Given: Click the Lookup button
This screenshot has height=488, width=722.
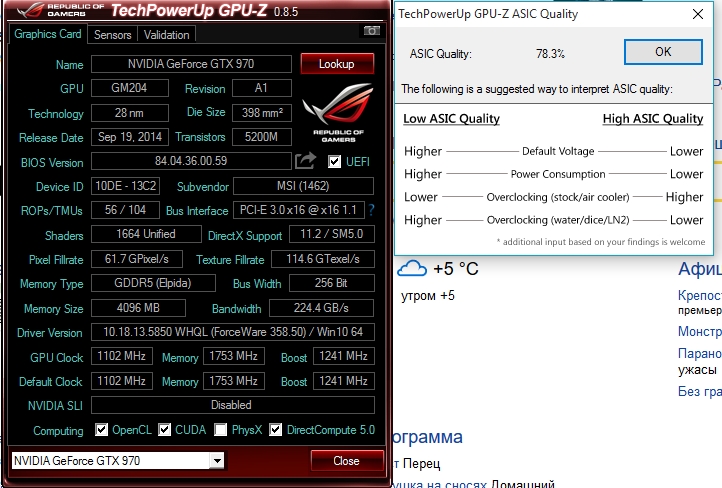Looking at the screenshot, I should (337, 64).
